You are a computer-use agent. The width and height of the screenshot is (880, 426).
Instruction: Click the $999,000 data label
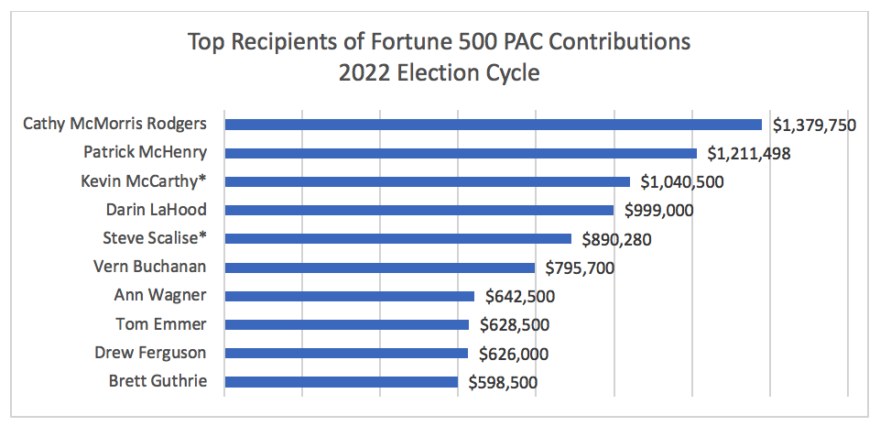(658, 211)
